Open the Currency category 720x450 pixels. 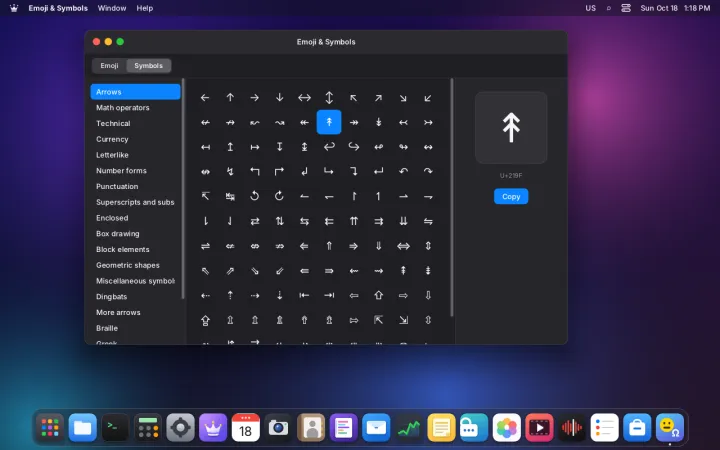[x=135, y=139]
